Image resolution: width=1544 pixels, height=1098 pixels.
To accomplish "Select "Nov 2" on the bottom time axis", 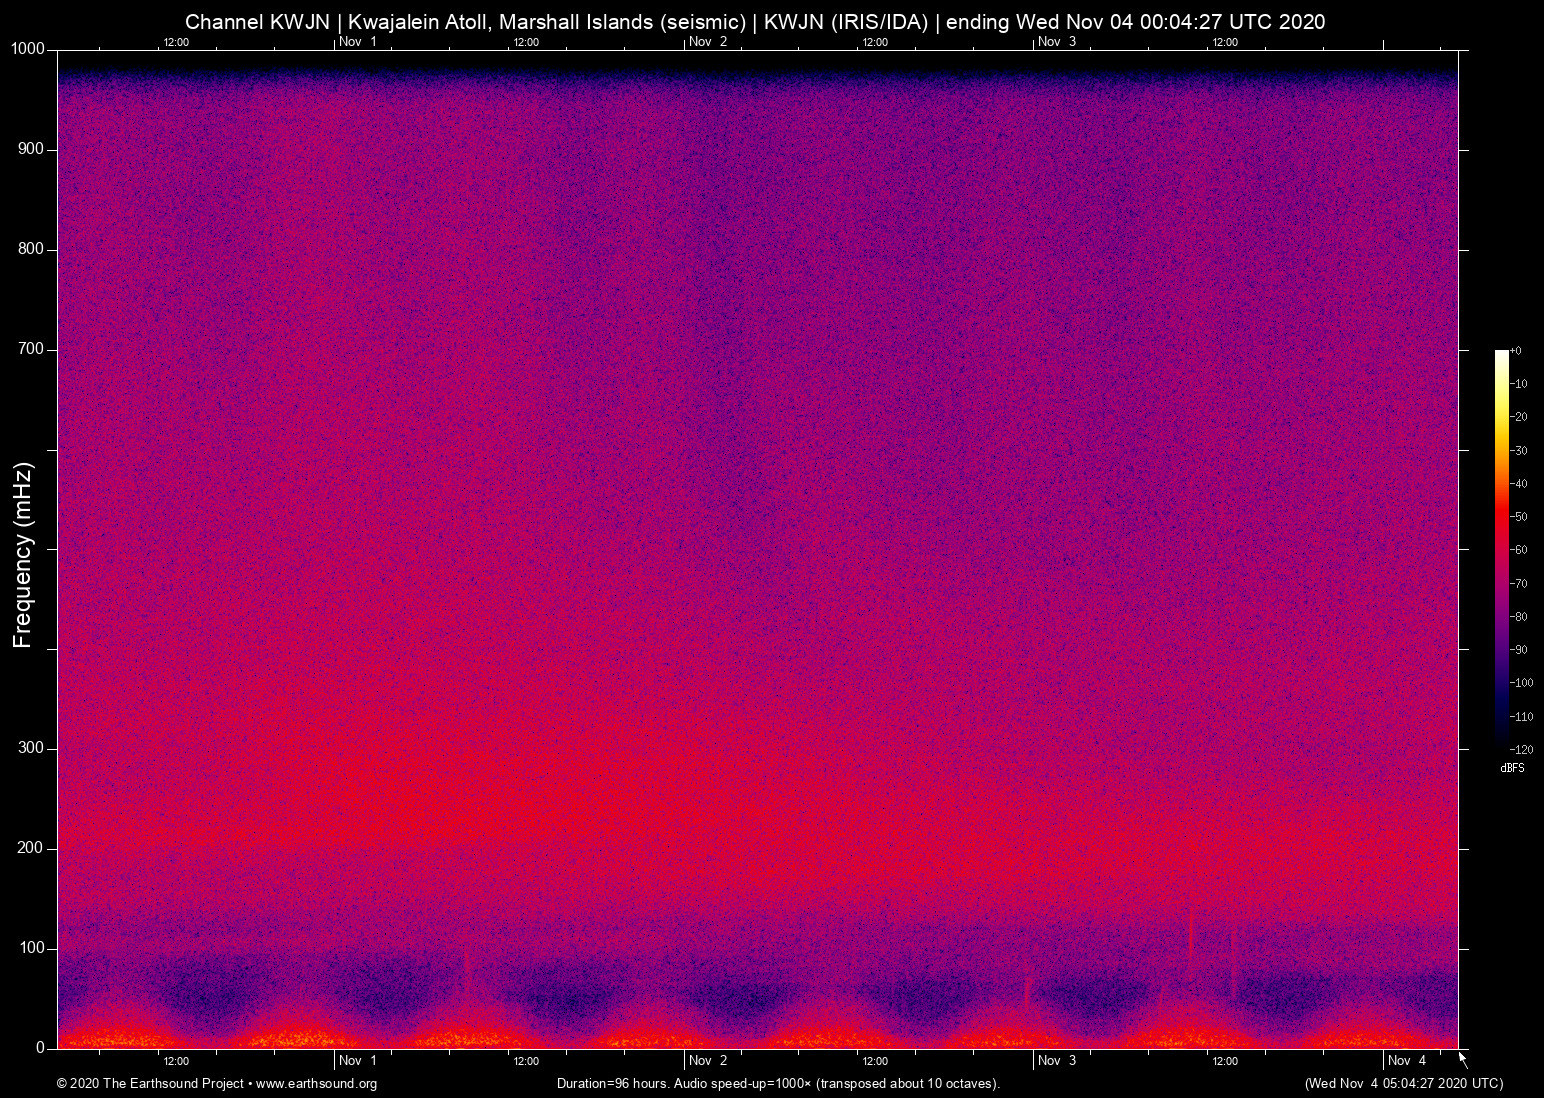I will [708, 1060].
